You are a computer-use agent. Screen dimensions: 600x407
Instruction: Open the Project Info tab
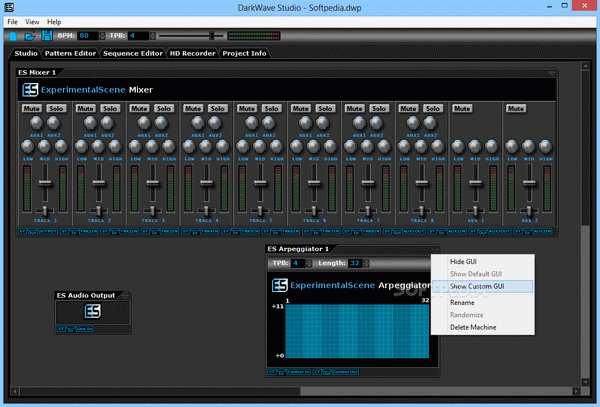point(244,54)
